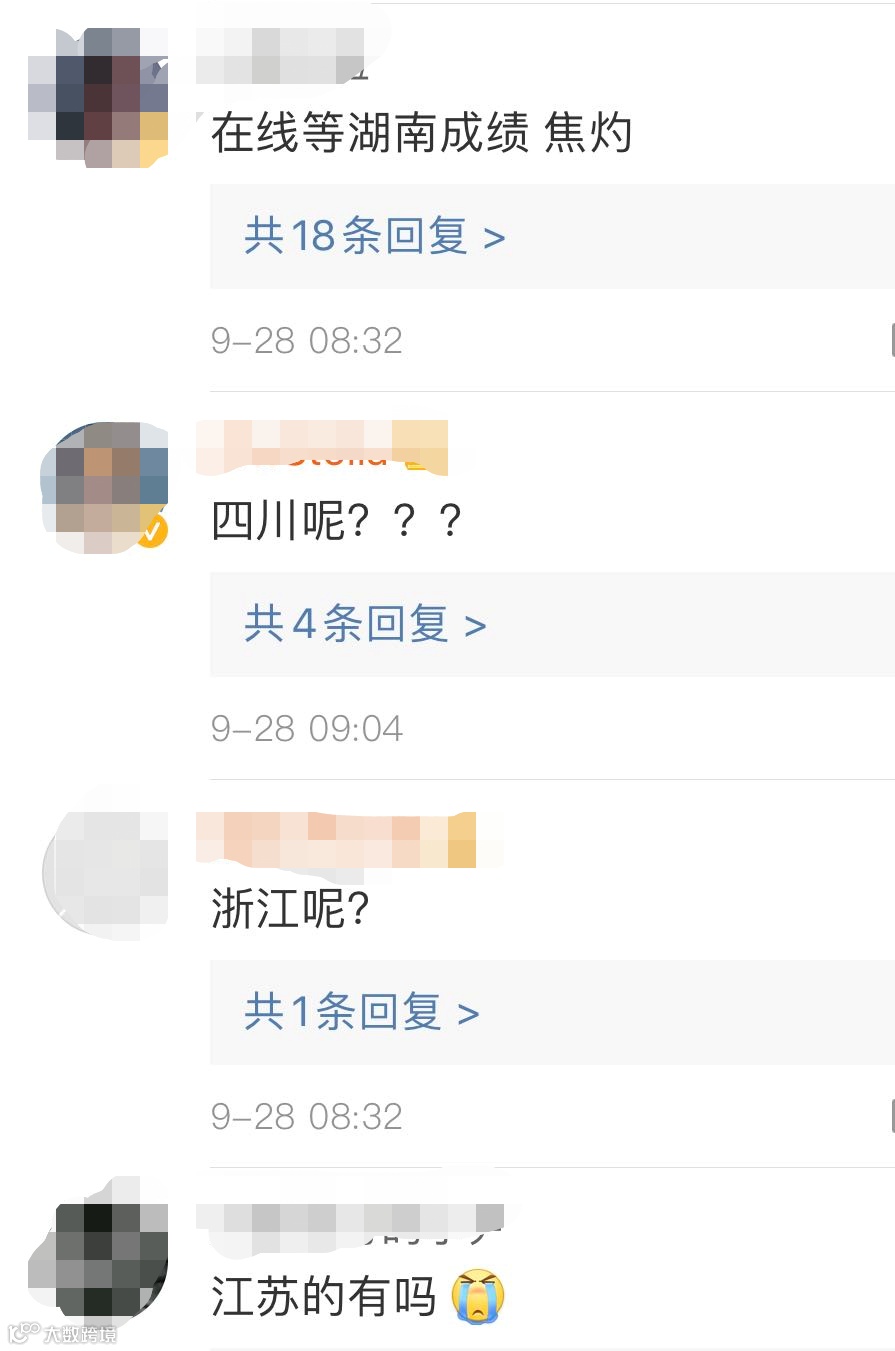The width and height of the screenshot is (895, 1351).
Task: Tap the crying emoji in the Jiangsu comment
Action: (478, 1296)
